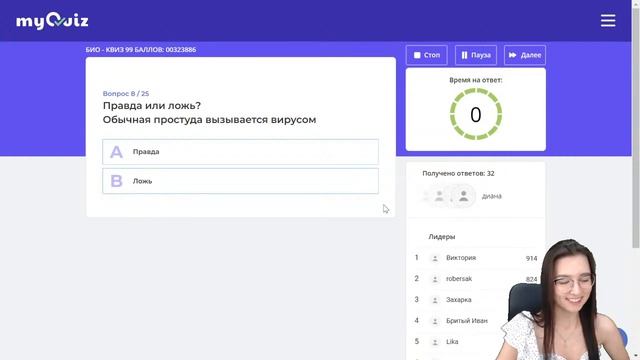Click диана's respondent avatar
Viewport: 640px width, 360px height.
click(x=463, y=196)
